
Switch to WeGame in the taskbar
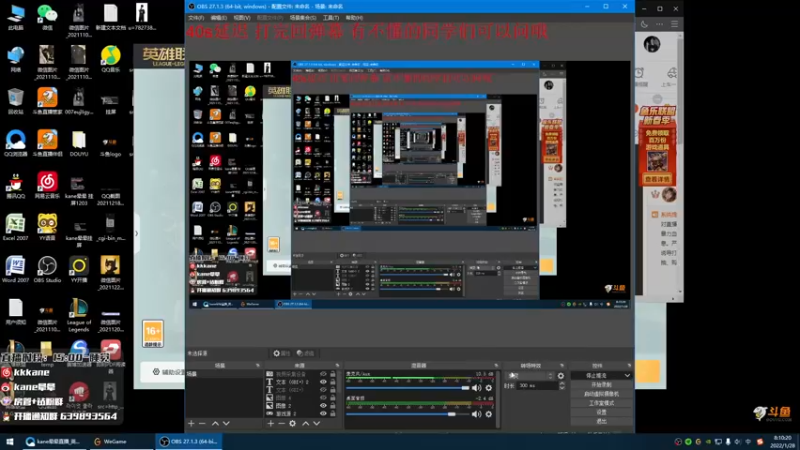tap(120, 442)
